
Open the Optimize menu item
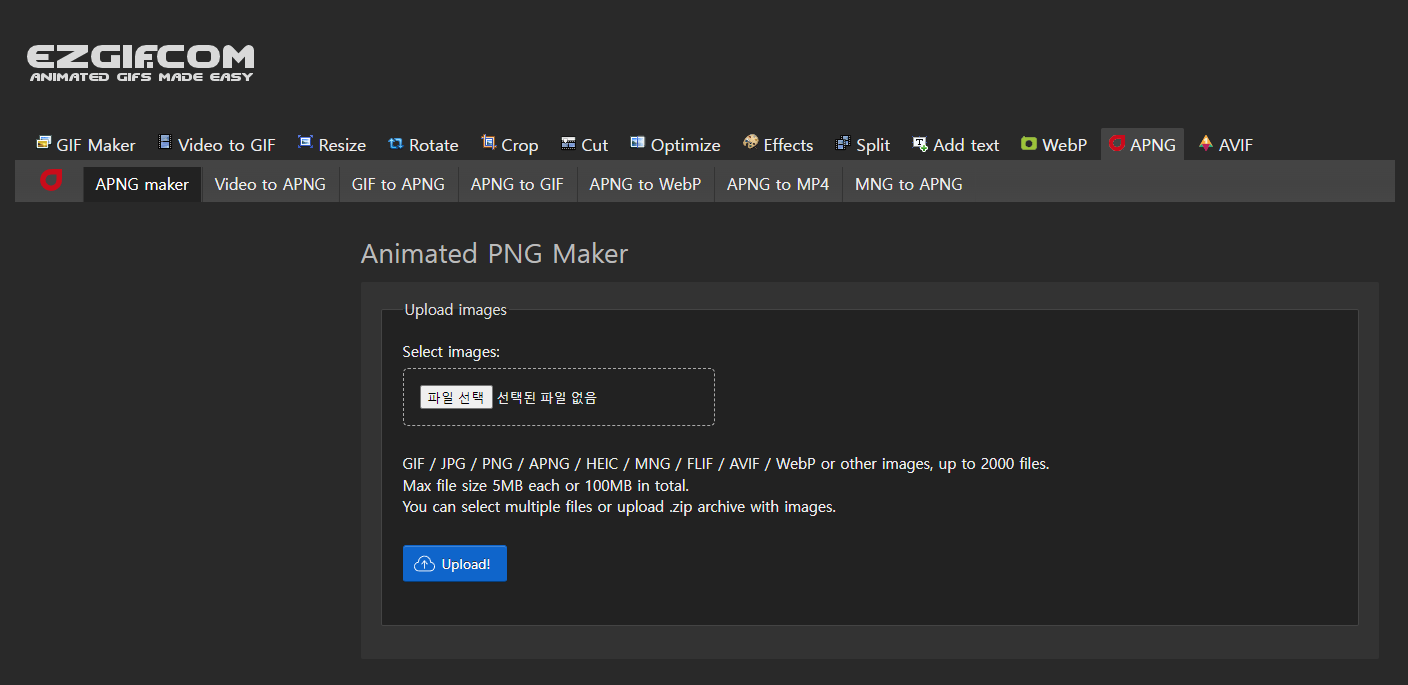(675, 145)
